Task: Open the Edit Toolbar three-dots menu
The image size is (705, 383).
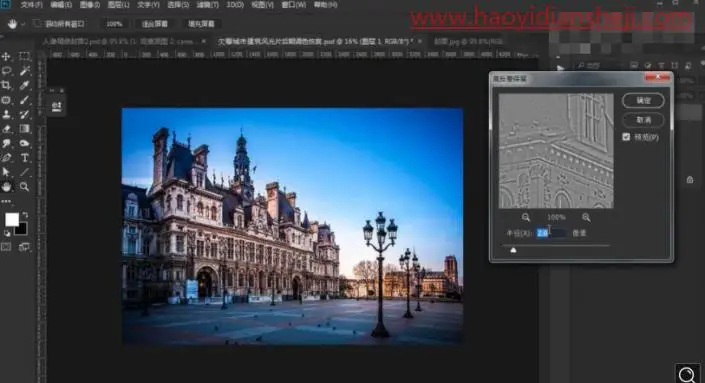Action: (x=6, y=201)
